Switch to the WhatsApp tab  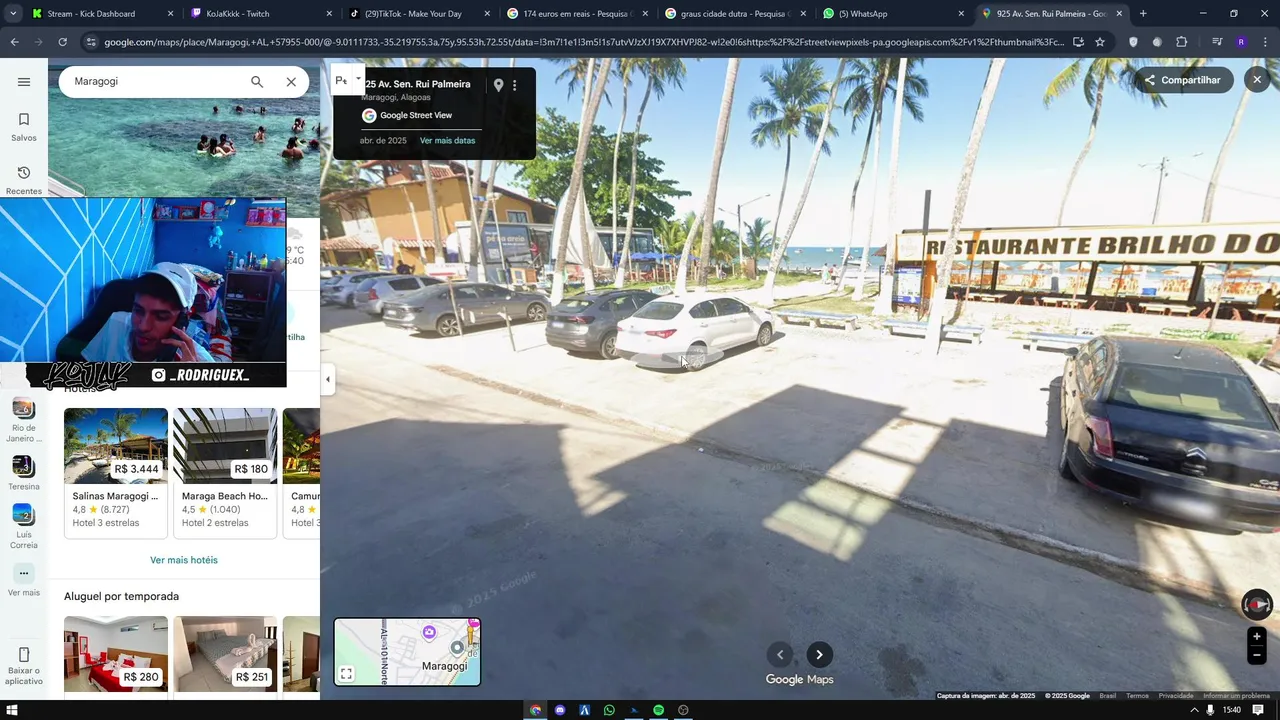892,14
